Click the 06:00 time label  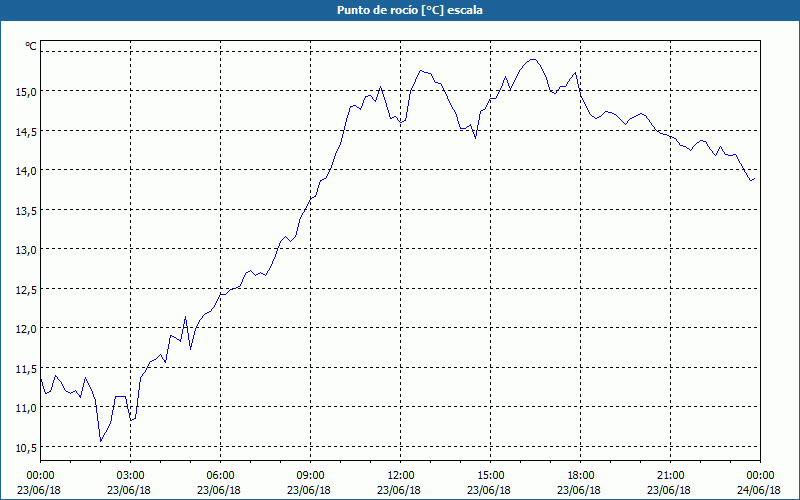(220, 476)
